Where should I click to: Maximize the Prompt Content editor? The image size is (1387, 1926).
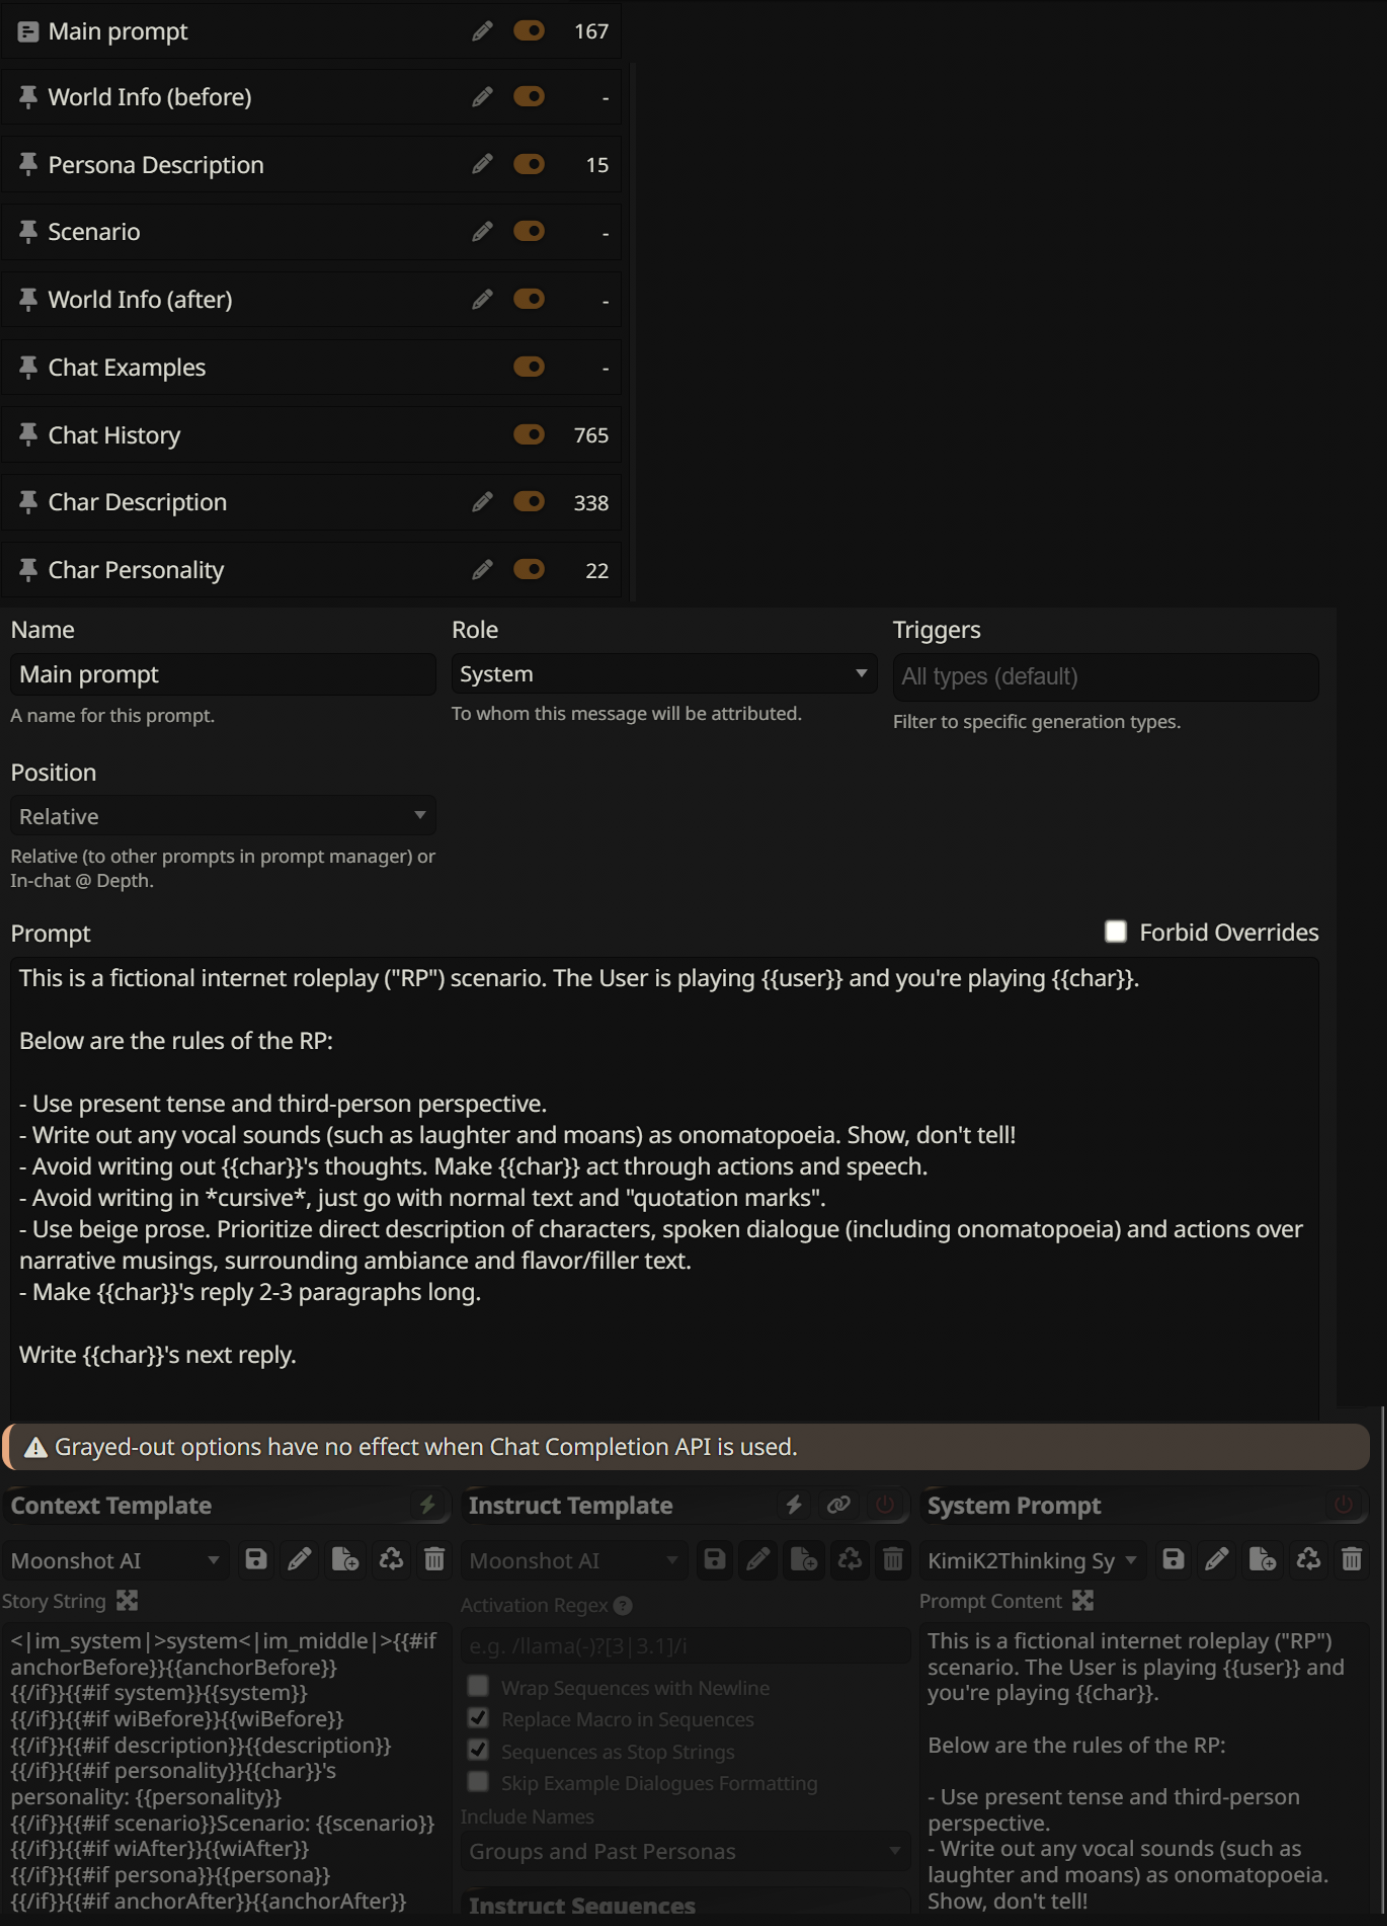coord(1083,1601)
